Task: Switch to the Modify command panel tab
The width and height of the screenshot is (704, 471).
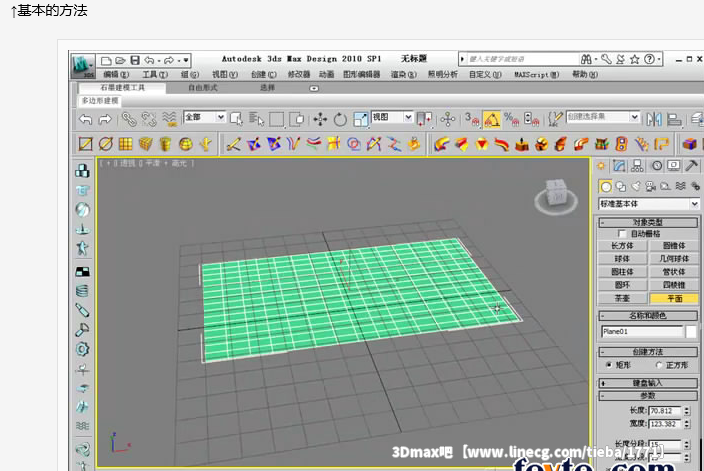Action: [x=619, y=166]
